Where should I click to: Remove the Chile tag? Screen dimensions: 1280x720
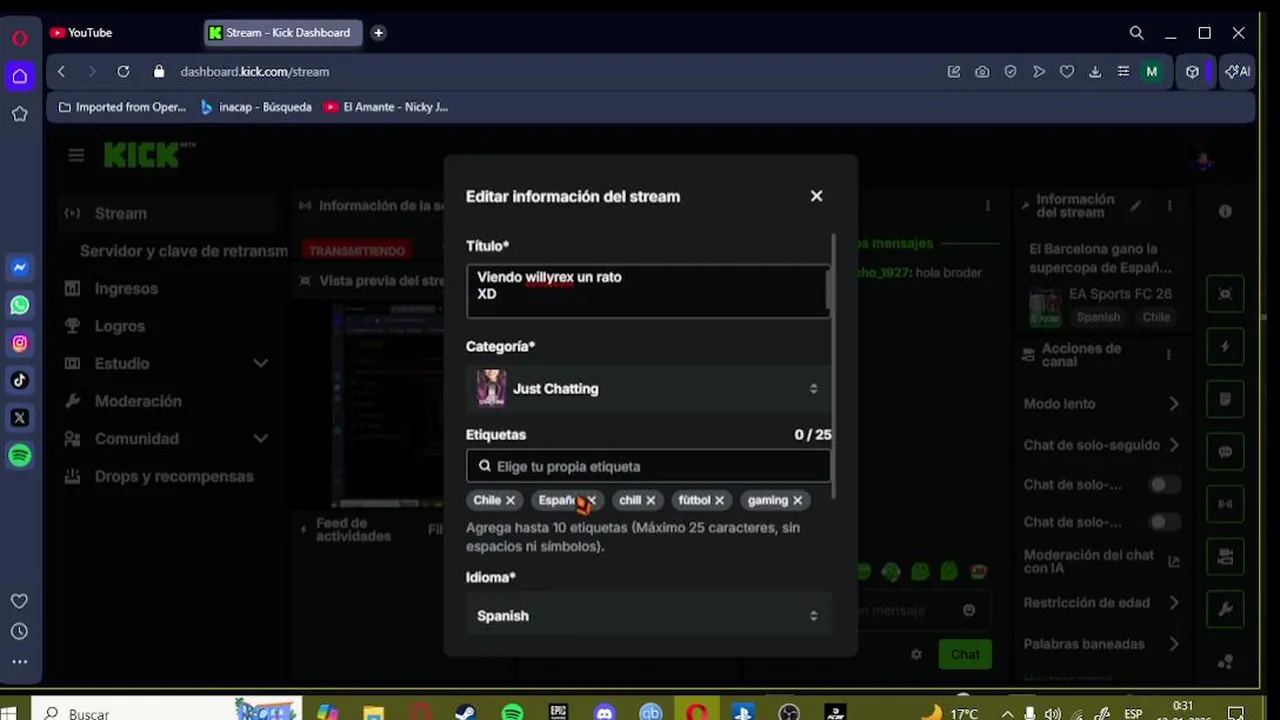[510, 500]
